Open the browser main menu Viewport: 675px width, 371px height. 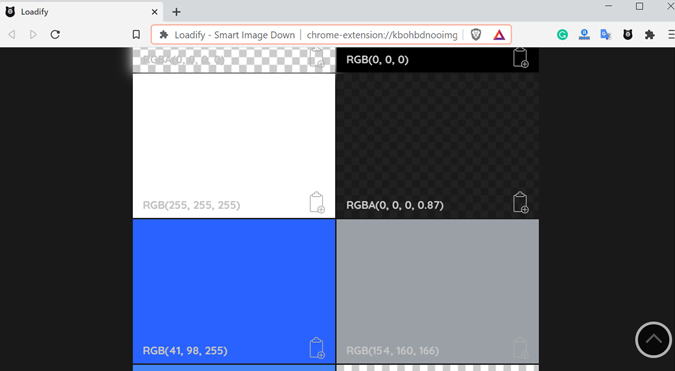[x=671, y=35]
